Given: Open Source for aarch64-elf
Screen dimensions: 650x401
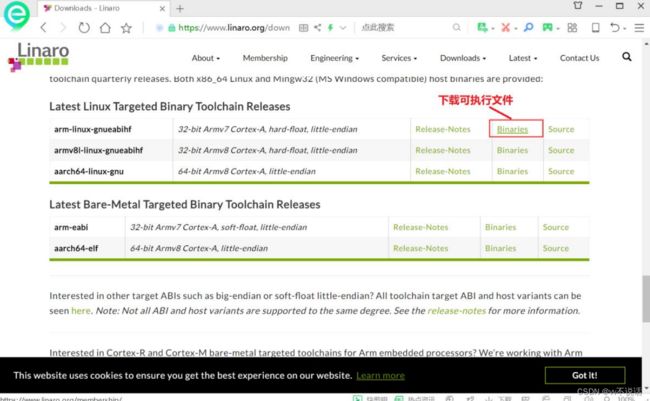Looking at the screenshot, I should coord(555,248).
